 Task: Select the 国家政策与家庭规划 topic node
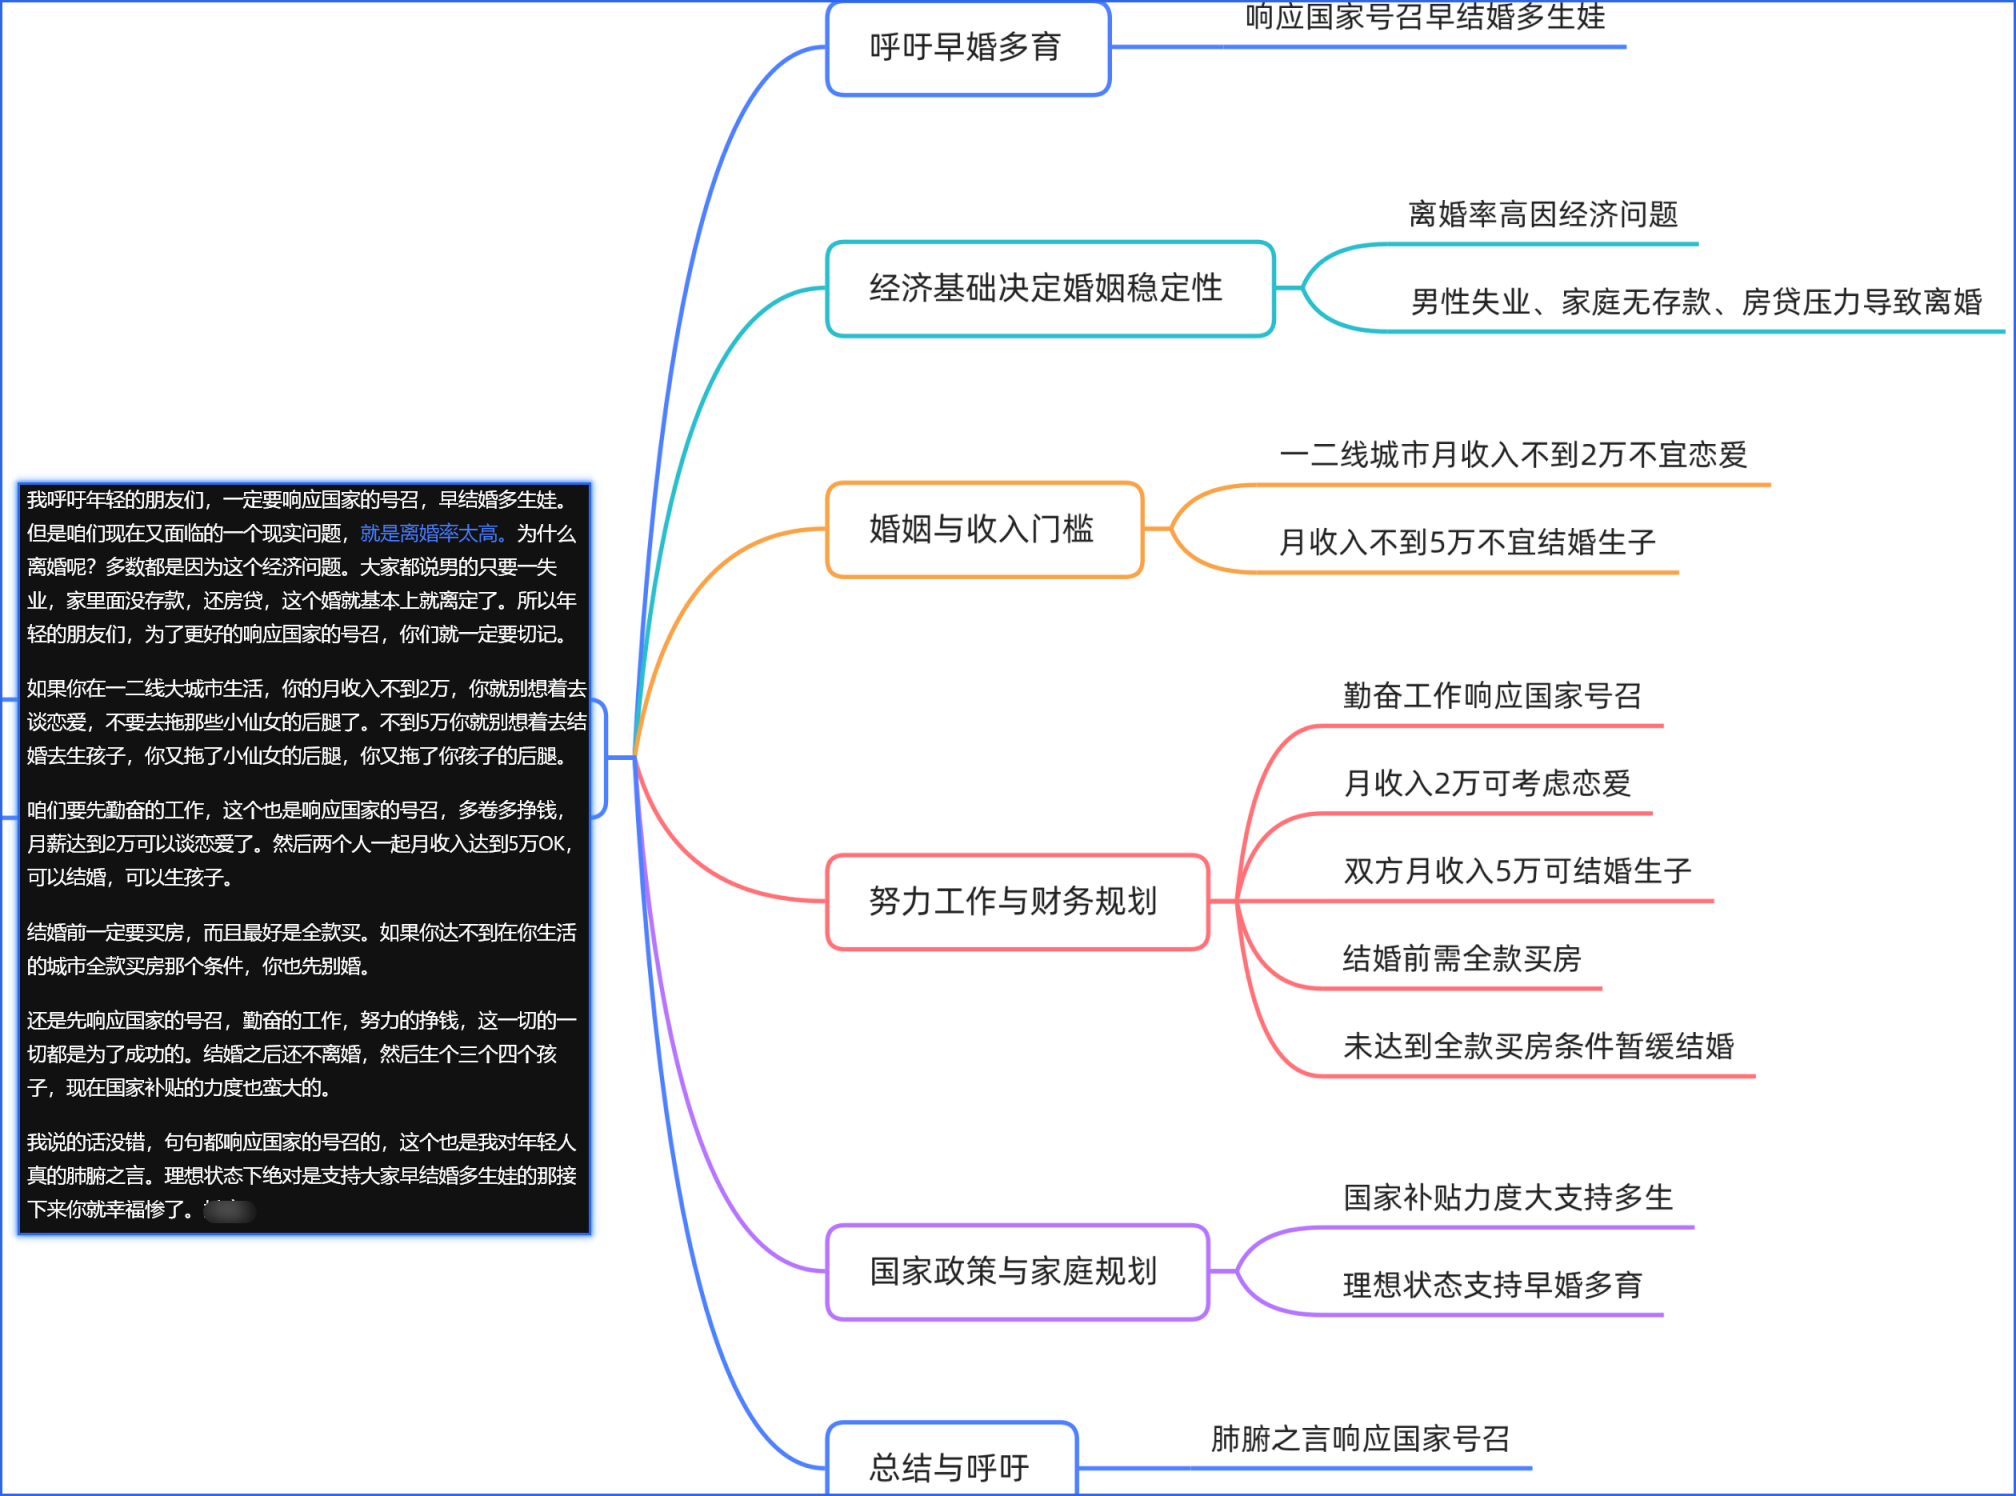tap(1015, 1271)
